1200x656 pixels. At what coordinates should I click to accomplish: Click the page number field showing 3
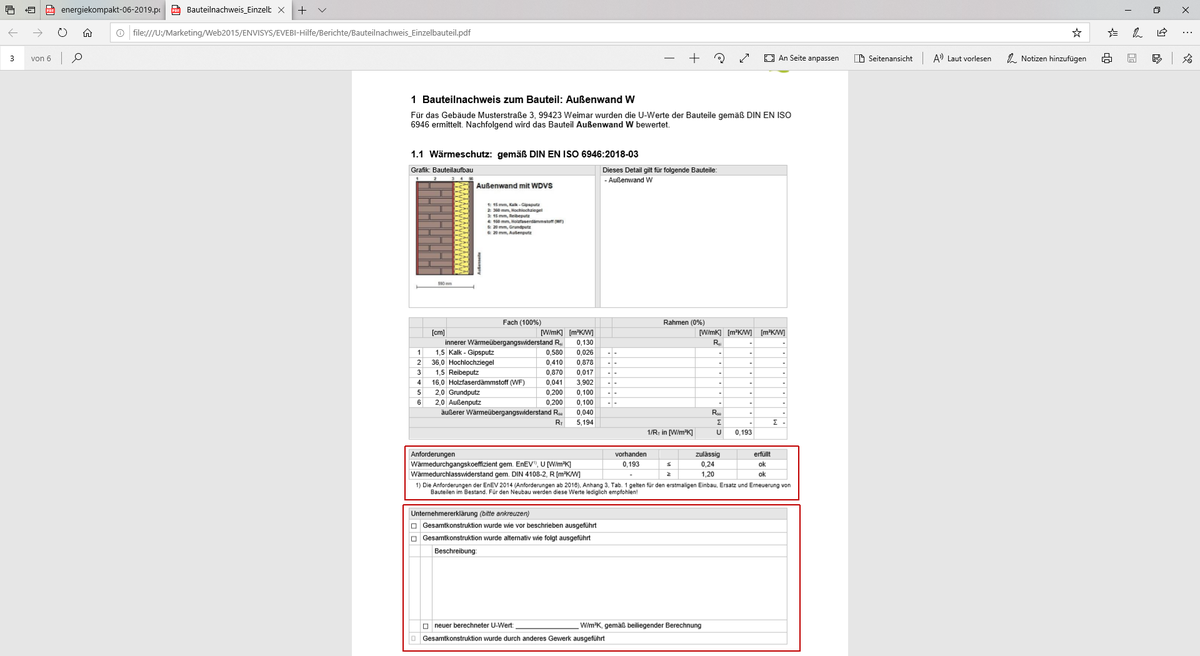coord(12,58)
